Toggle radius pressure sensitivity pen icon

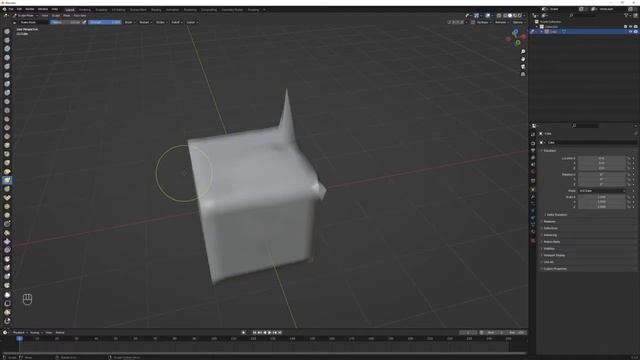(84, 22)
